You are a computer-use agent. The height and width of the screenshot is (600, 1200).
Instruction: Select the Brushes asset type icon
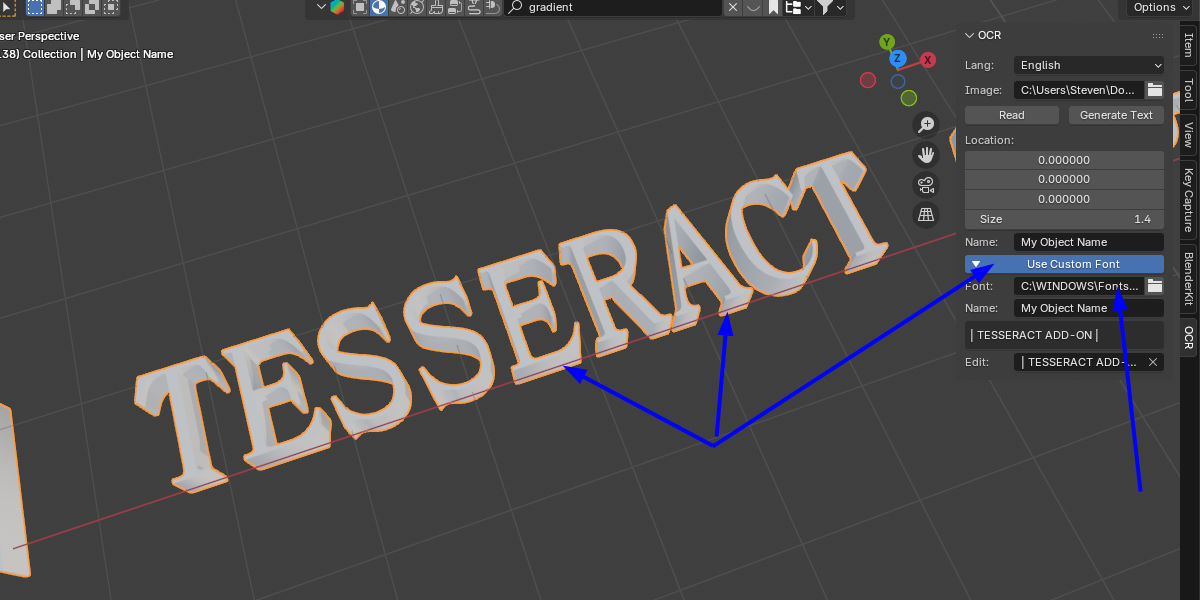pyautogui.click(x=435, y=7)
